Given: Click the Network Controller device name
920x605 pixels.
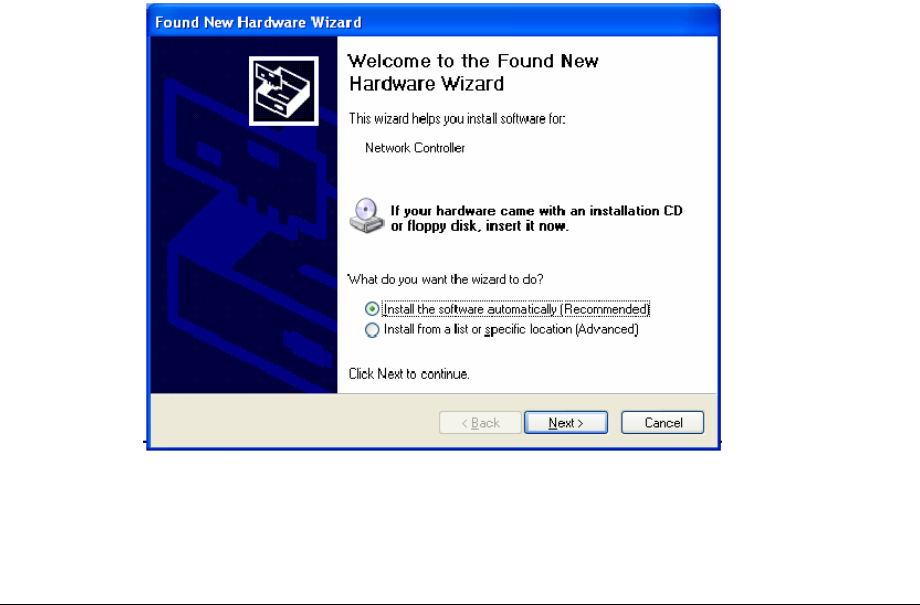Looking at the screenshot, I should [x=415, y=148].
